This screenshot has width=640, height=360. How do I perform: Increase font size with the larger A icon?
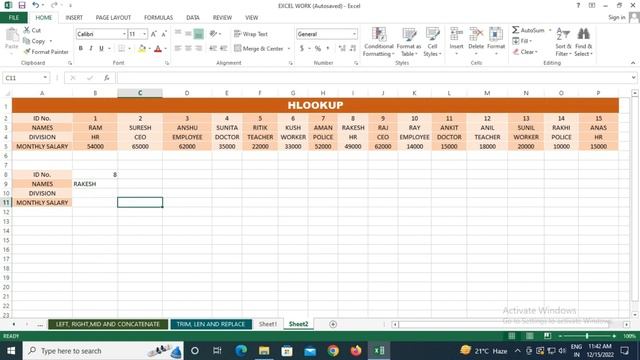(153, 34)
